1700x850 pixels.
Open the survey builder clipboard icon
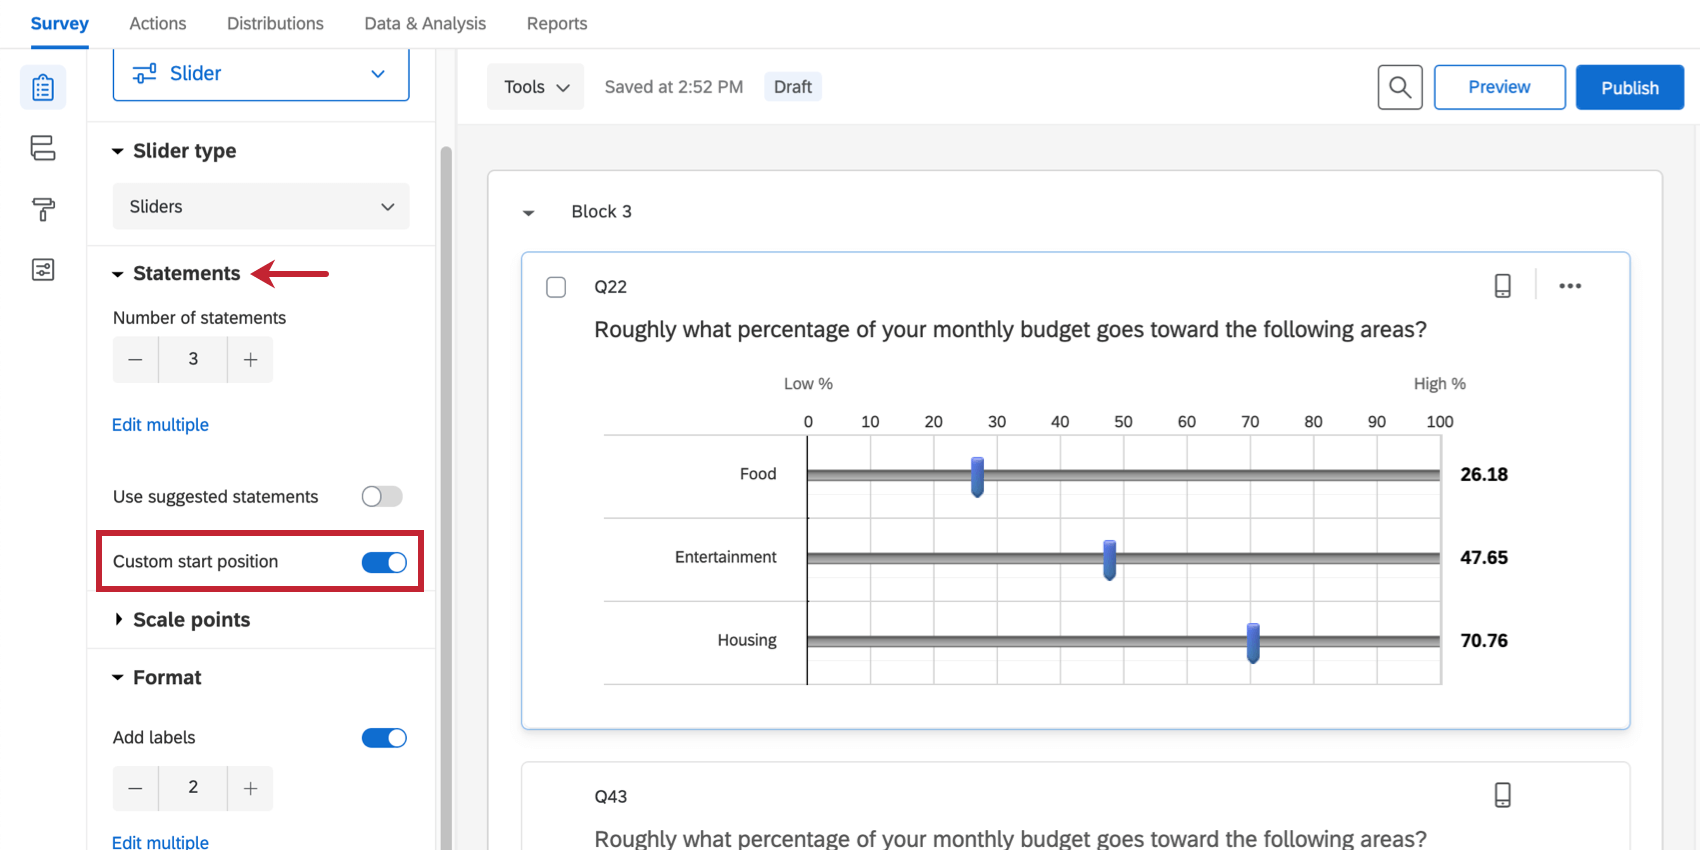pos(43,88)
